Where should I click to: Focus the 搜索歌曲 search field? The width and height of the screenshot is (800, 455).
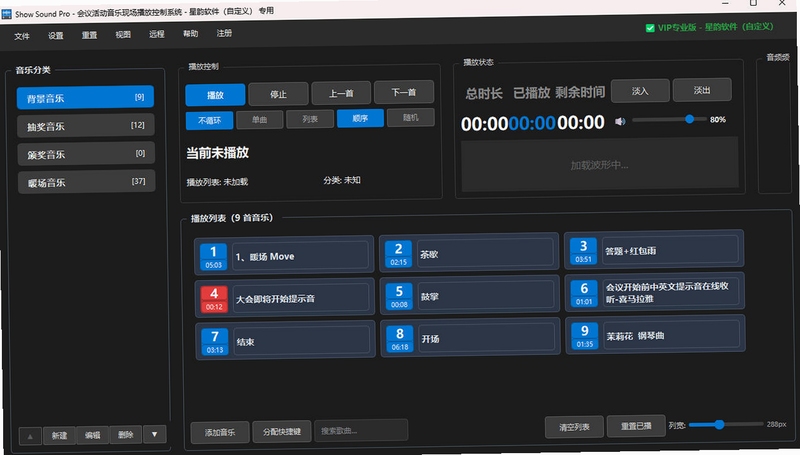pos(361,430)
